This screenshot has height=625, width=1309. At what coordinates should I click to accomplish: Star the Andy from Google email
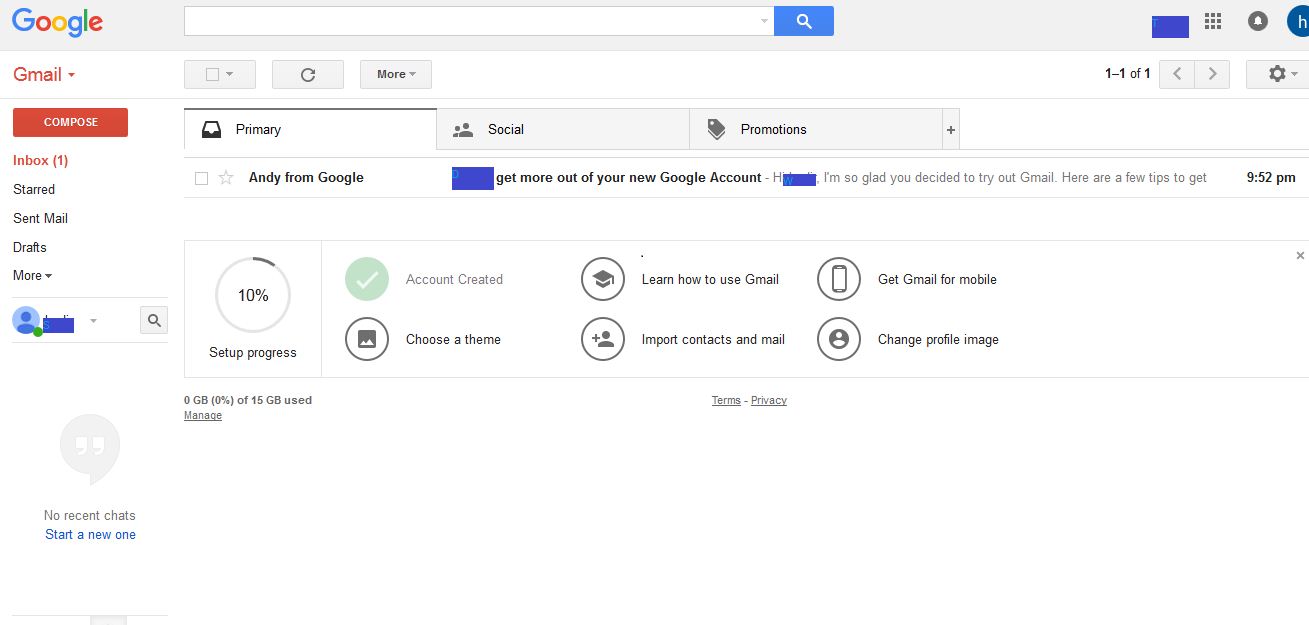pos(226,178)
